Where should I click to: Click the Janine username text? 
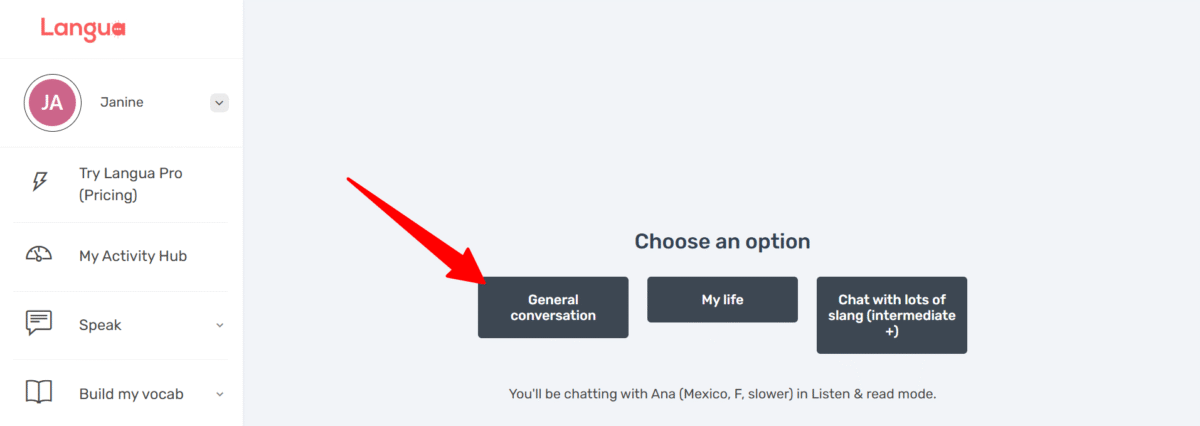pyautogui.click(x=122, y=102)
